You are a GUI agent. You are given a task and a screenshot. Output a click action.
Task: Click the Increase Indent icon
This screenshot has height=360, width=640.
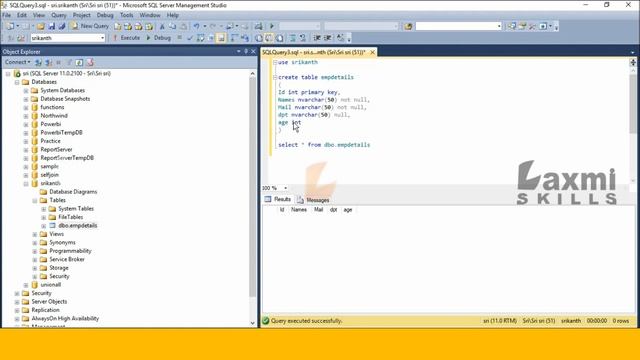[328, 38]
